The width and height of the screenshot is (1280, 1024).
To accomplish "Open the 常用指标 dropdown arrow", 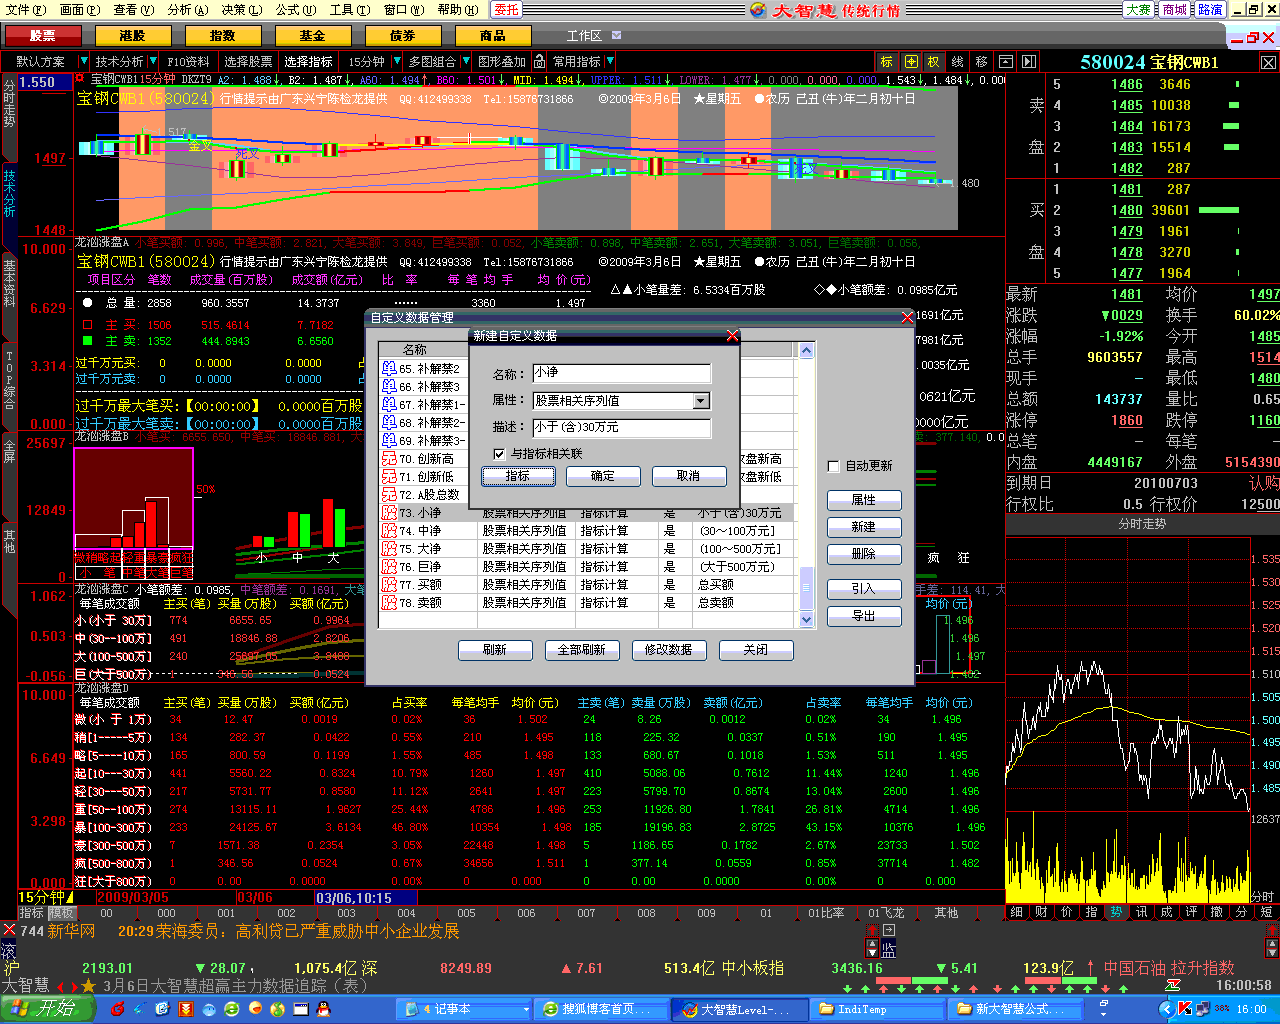I will (610, 62).
